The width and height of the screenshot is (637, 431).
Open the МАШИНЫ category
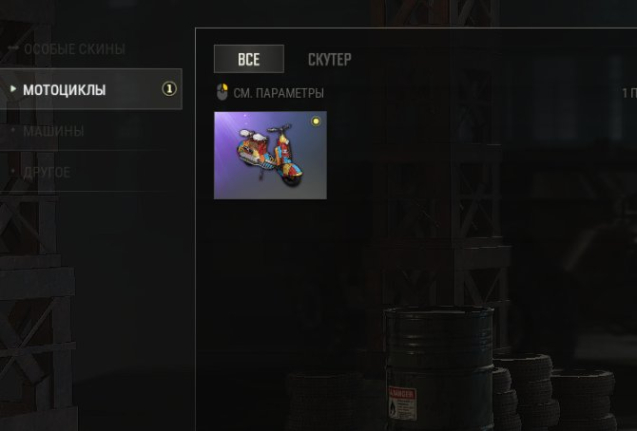click(x=54, y=131)
